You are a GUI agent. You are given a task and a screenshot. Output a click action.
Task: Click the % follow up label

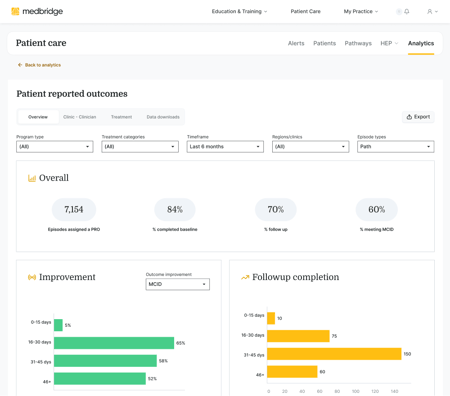click(276, 229)
